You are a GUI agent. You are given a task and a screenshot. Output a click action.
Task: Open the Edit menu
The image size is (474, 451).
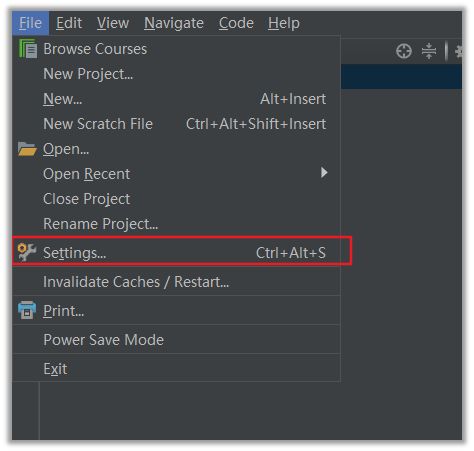coord(69,23)
